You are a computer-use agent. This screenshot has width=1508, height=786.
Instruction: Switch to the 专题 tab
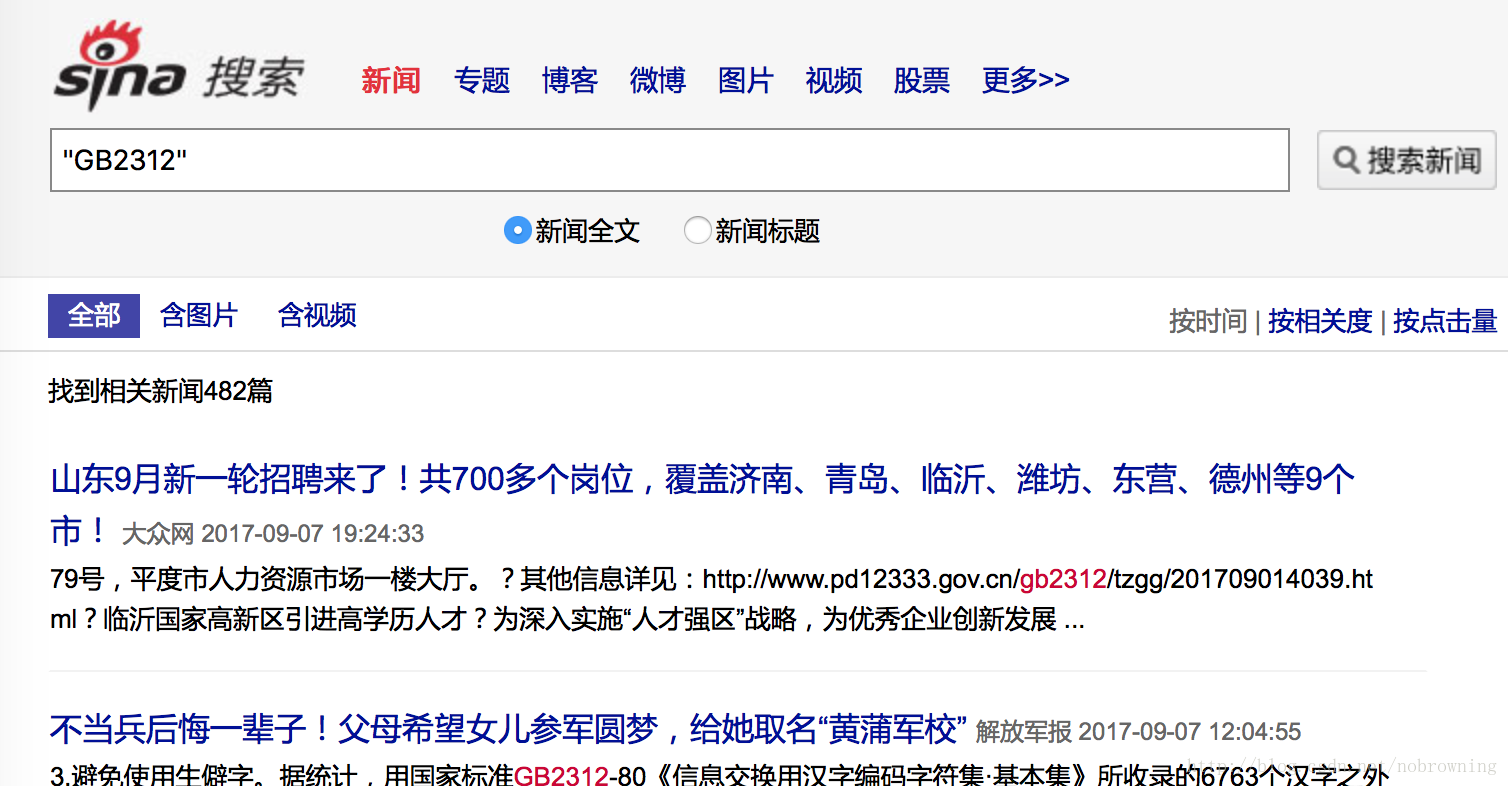[482, 80]
